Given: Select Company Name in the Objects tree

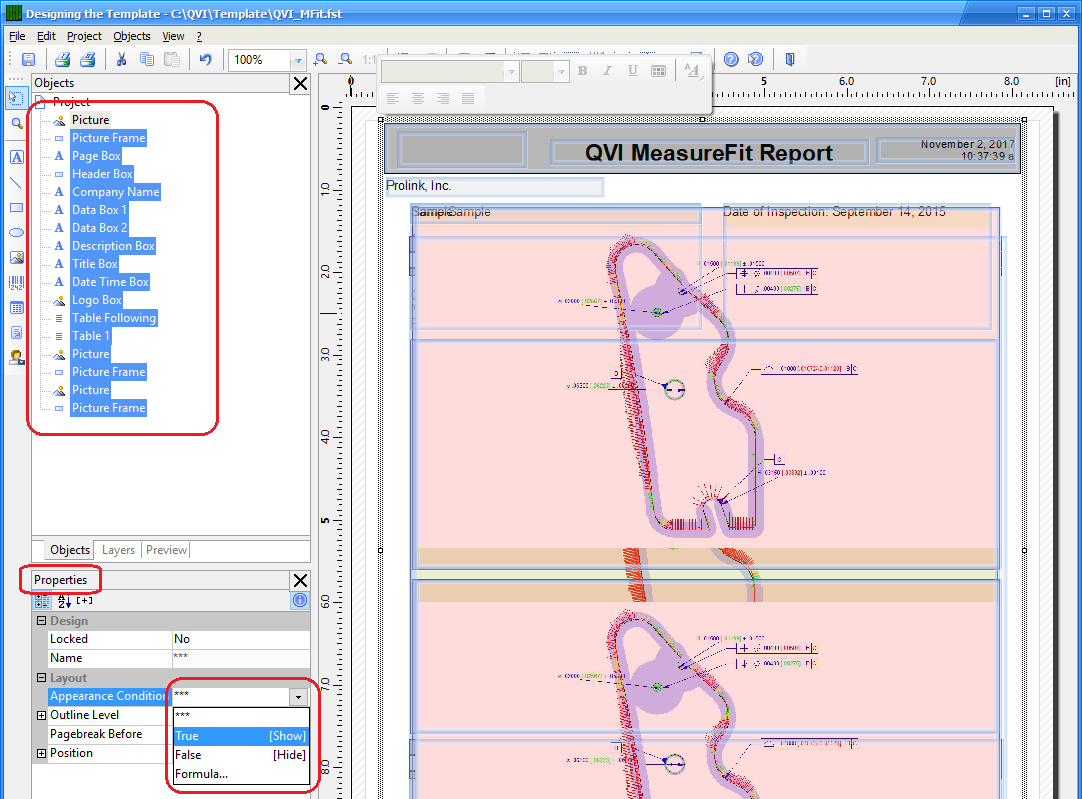Looking at the screenshot, I should coord(116,192).
